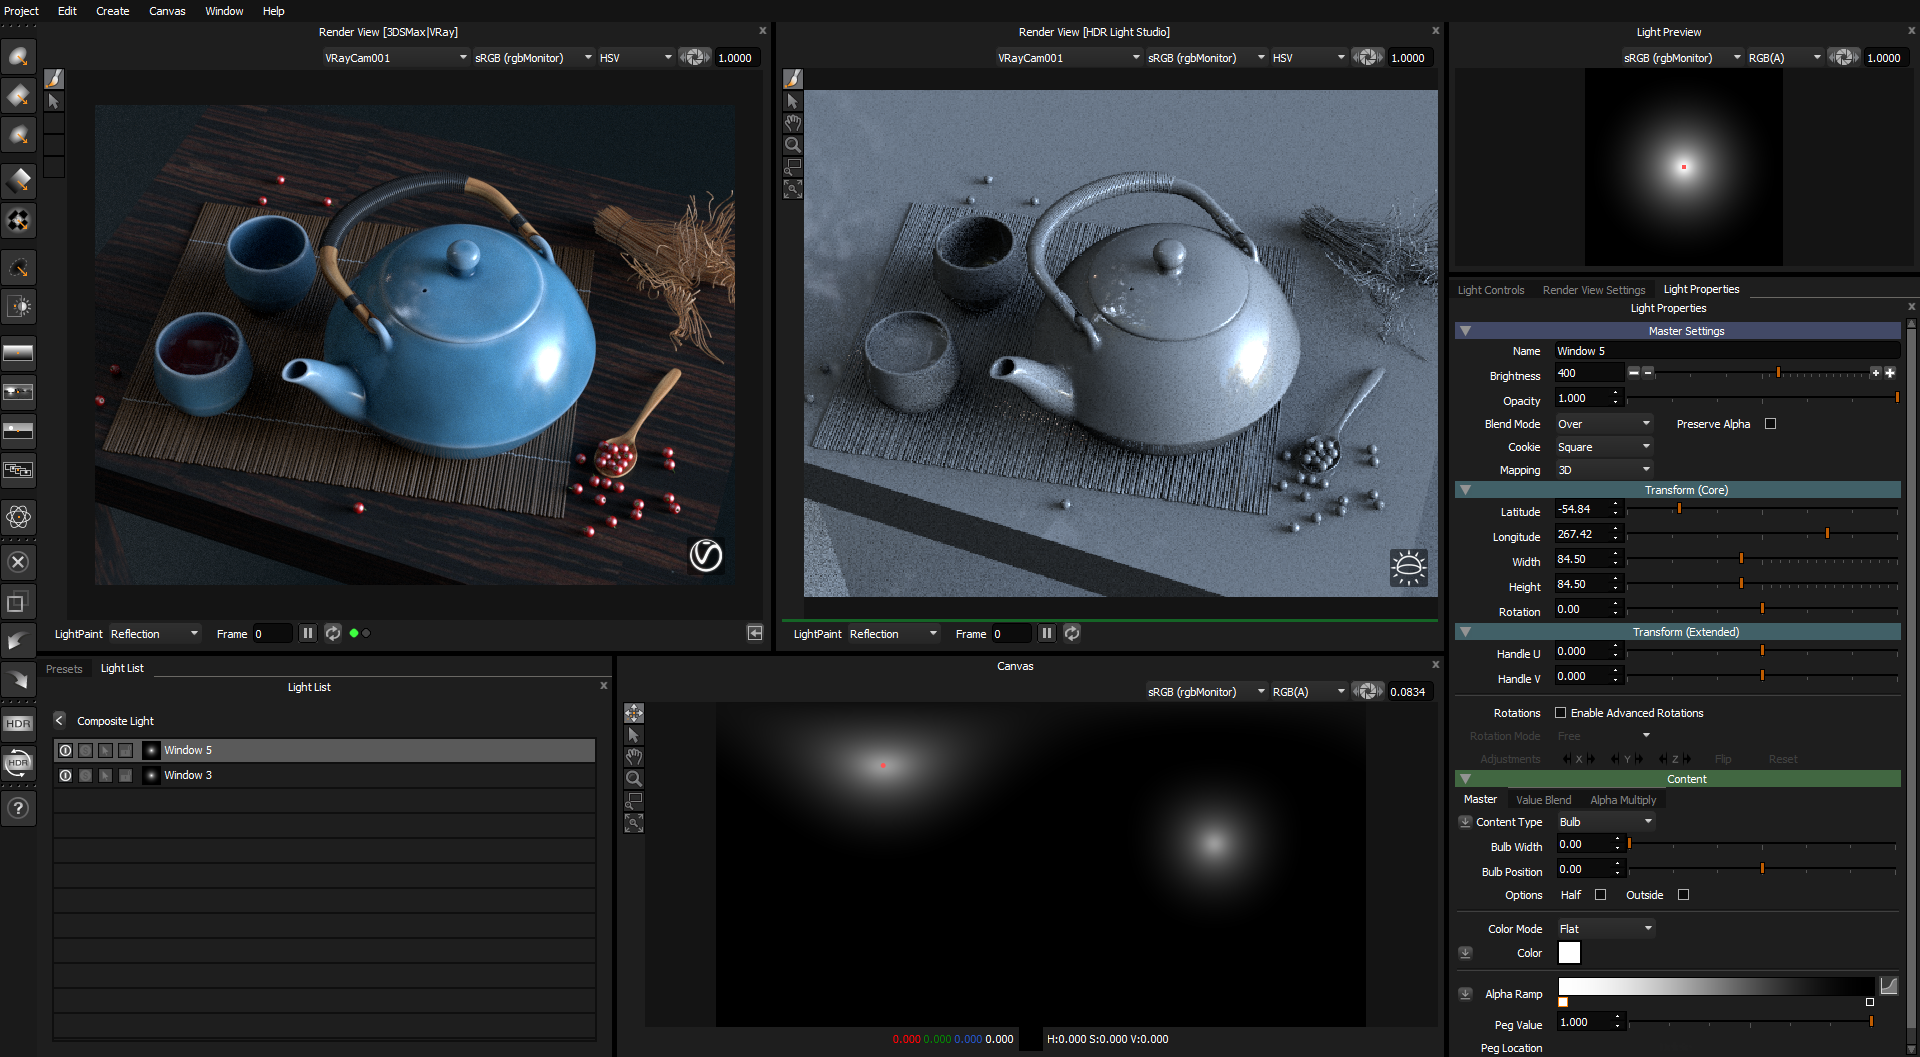Toggle Window 3 light on/off
1920x1057 pixels.
(65, 775)
